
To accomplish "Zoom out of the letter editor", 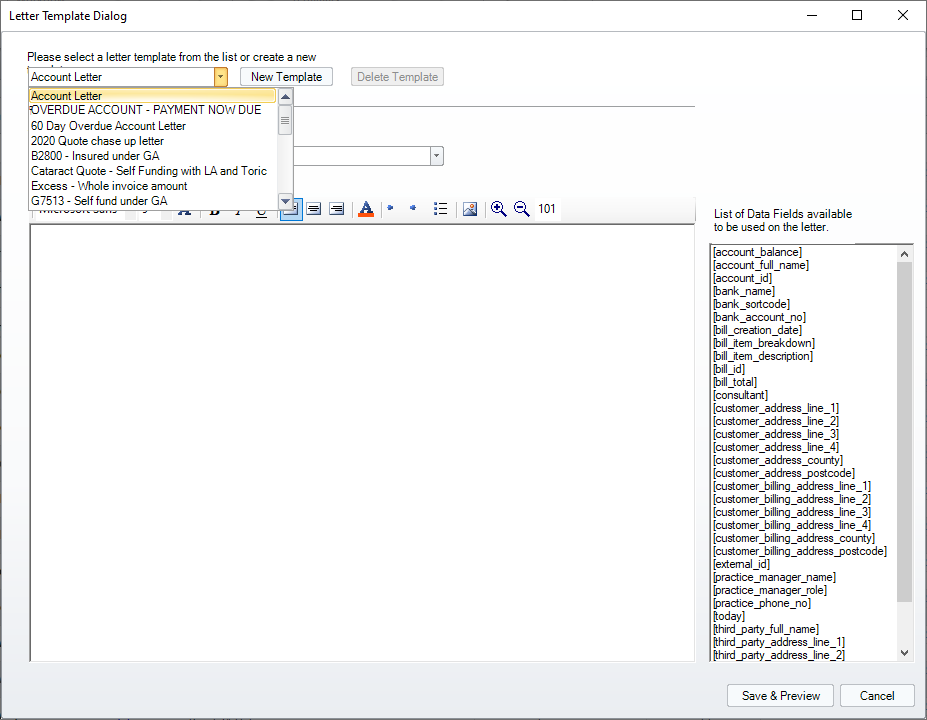I will pos(521,209).
